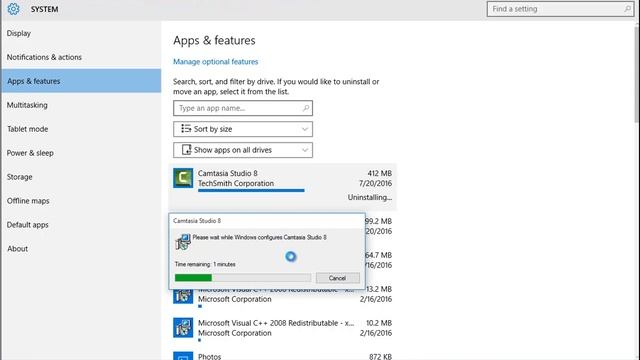Click the installer icon in the Camtasia dialog
The height and width of the screenshot is (360, 640).
183,242
